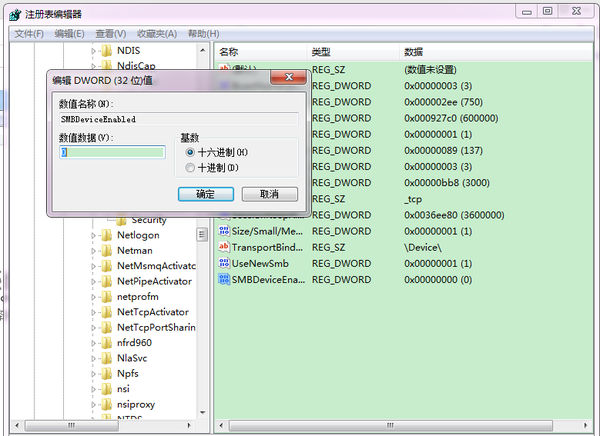Click the SMBDeviceEna... DWORD value icon

224,279
